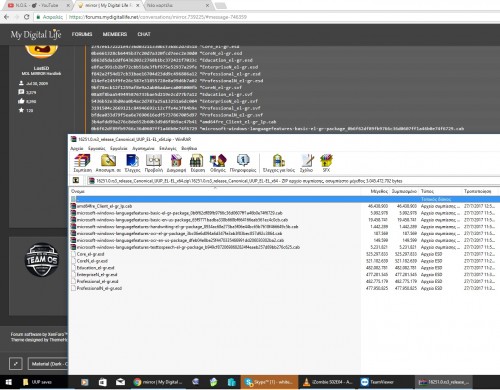Click the Test (Έλεγχος) archive icon
This screenshot has width=500, height=390.
point(132,163)
